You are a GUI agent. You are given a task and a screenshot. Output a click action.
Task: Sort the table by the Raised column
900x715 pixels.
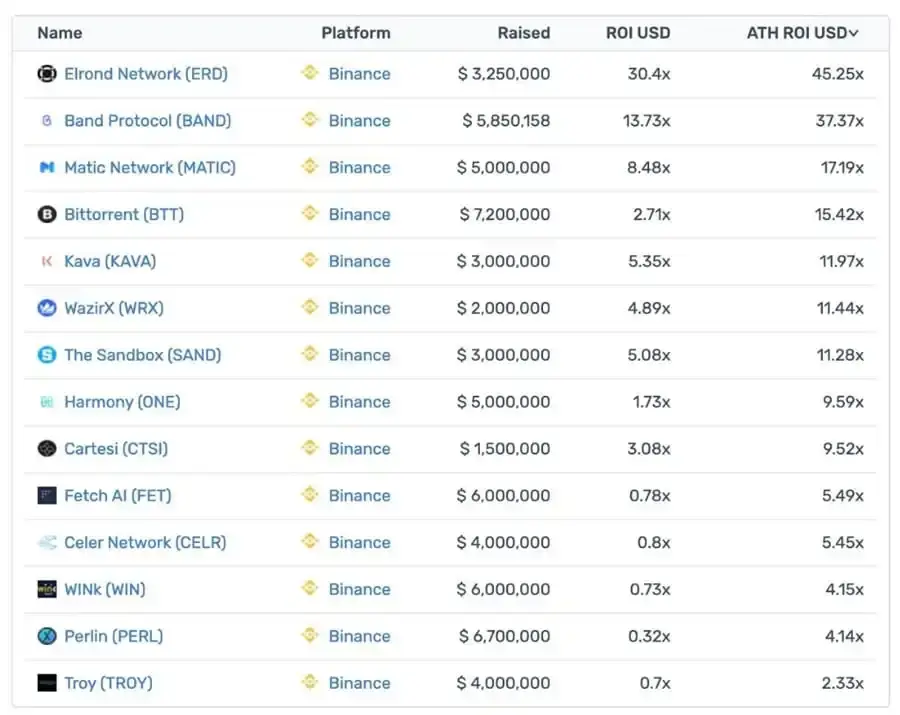[523, 32]
